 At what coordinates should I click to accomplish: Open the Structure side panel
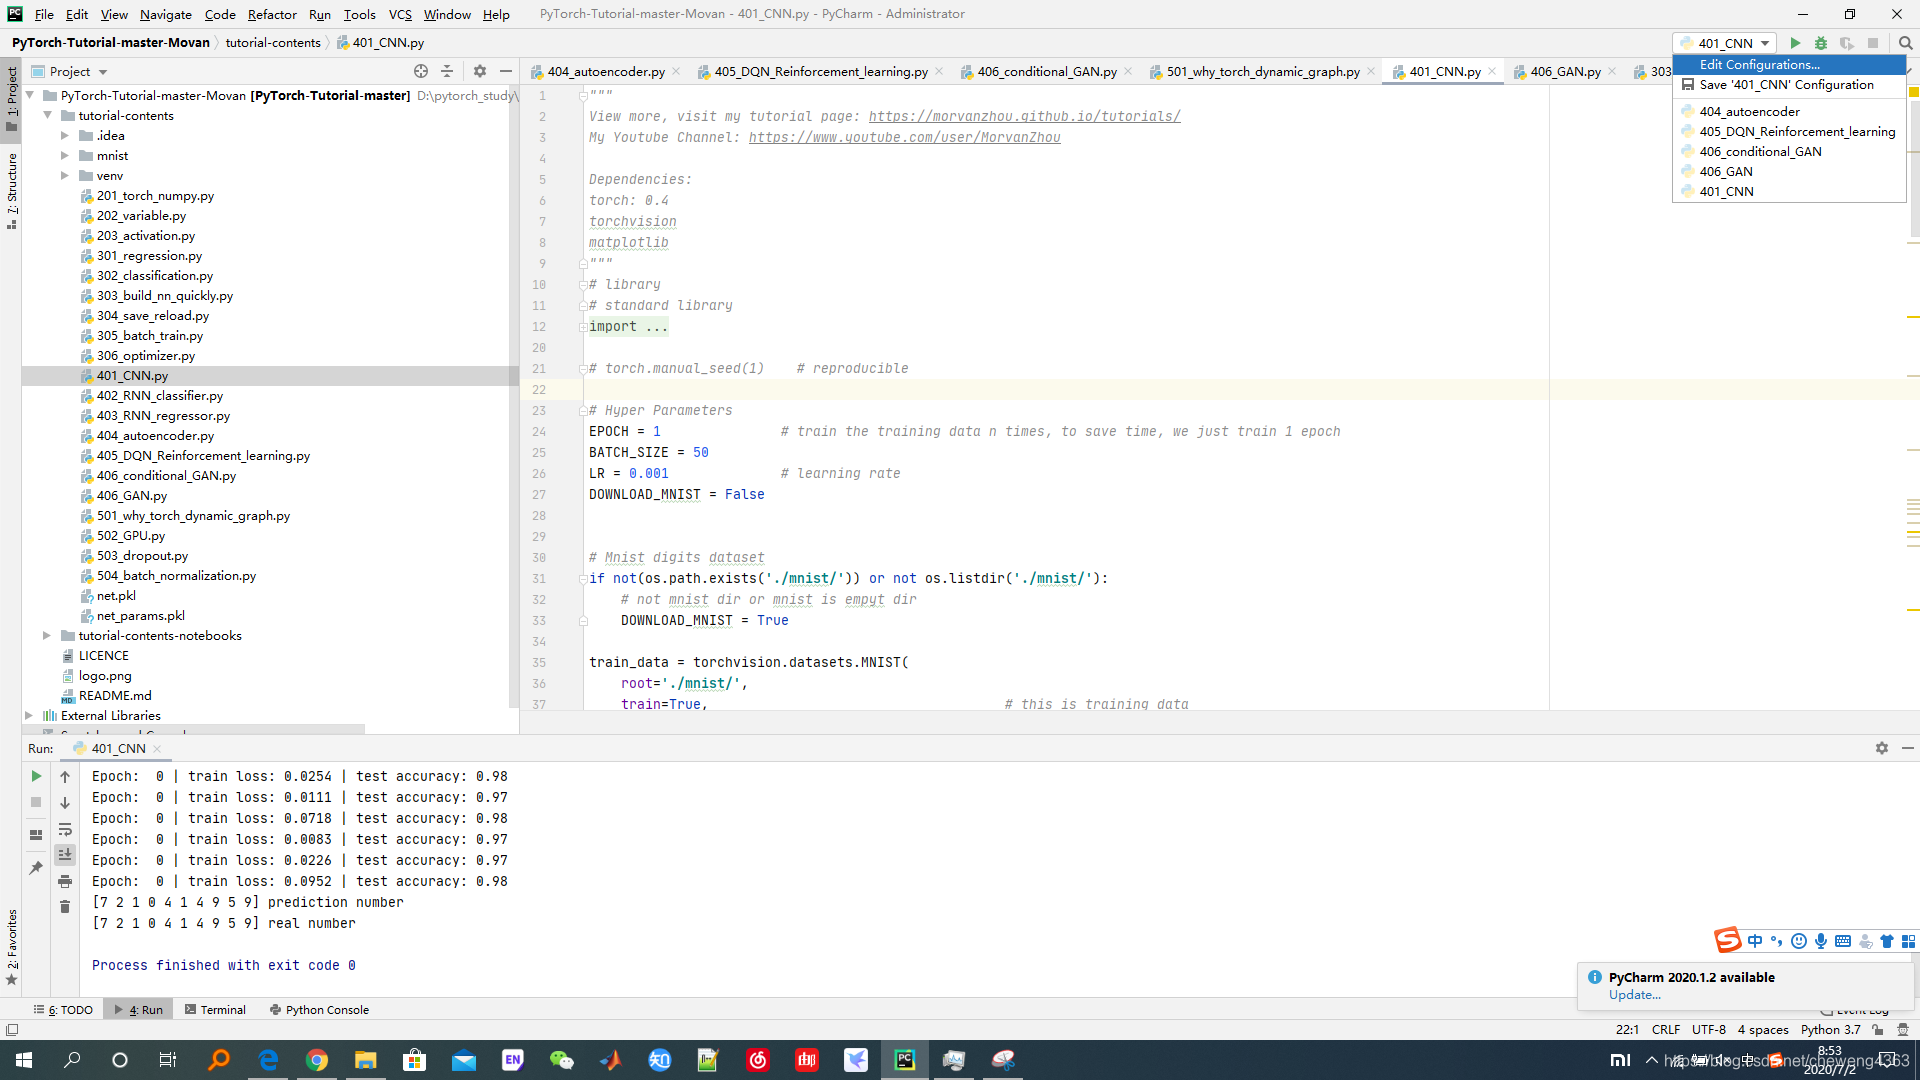pos(11,190)
